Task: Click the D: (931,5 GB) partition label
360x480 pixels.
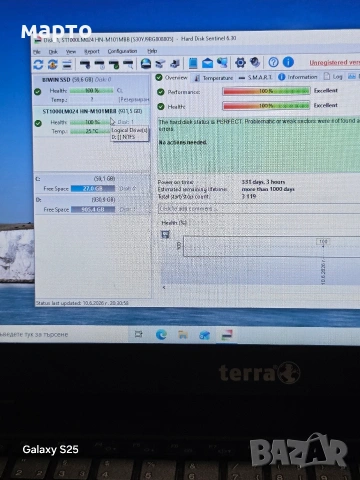Action: pos(103,199)
